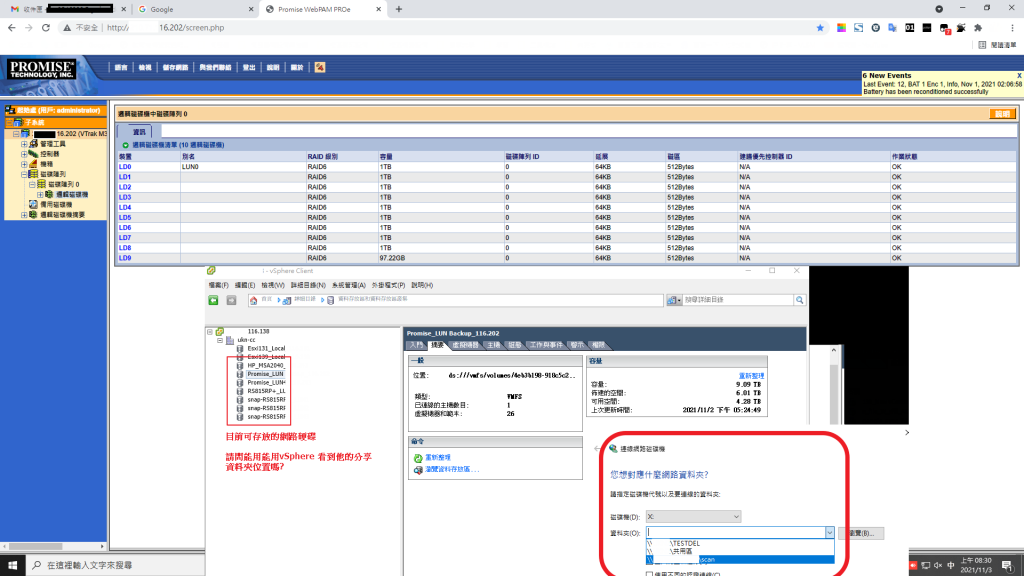Select the 控制器 controller icon in tree

pyautogui.click(x=33, y=154)
